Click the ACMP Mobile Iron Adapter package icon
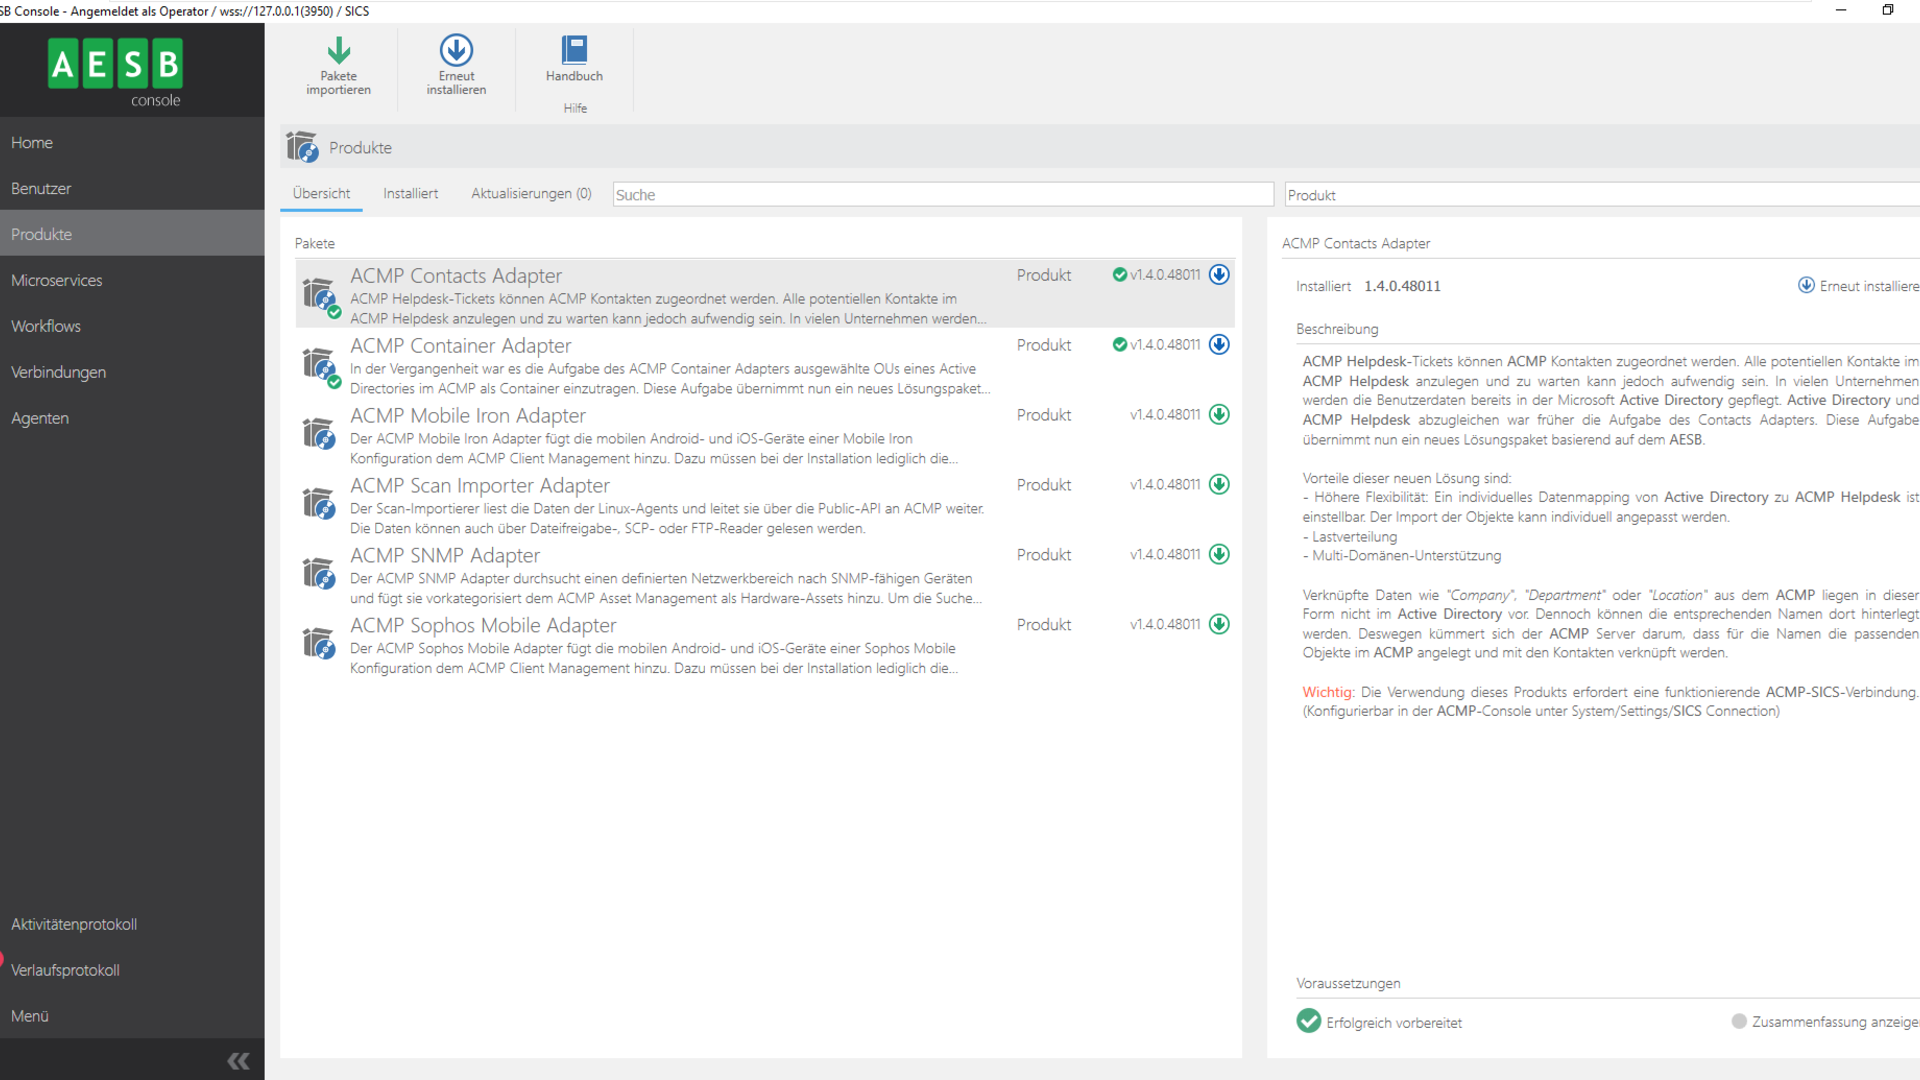Viewport: 1920px width, 1080px height. point(319,433)
